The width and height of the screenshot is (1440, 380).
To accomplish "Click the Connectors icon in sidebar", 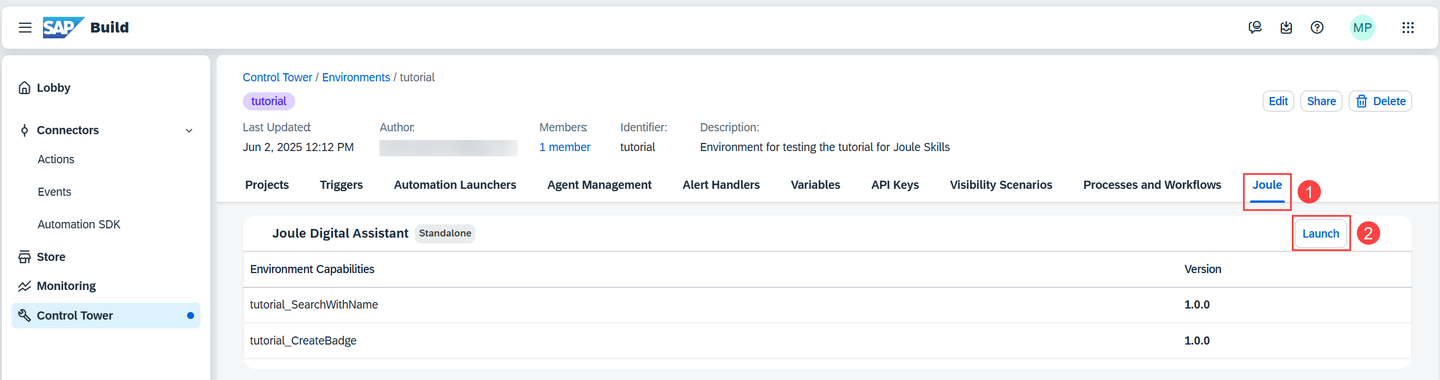I will pos(25,130).
